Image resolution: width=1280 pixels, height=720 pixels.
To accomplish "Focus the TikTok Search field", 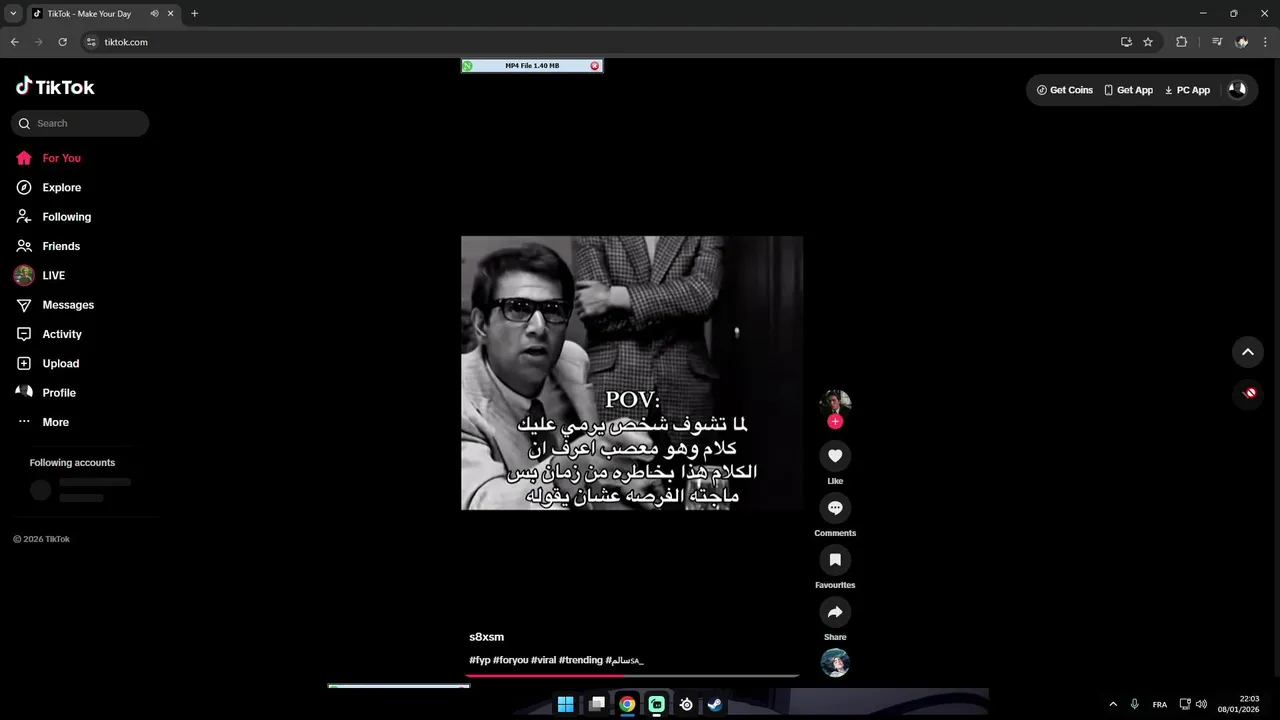I will 80,123.
